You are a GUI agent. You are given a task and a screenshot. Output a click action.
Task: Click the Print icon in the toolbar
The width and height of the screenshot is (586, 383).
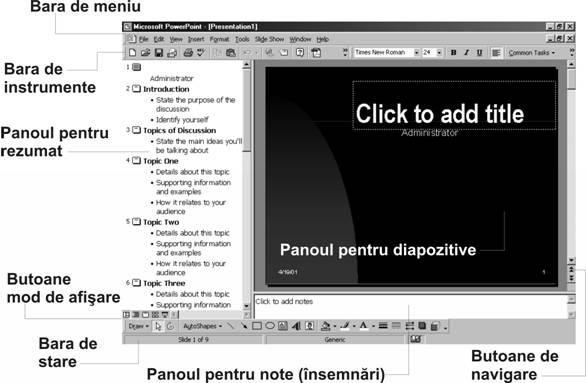point(188,53)
